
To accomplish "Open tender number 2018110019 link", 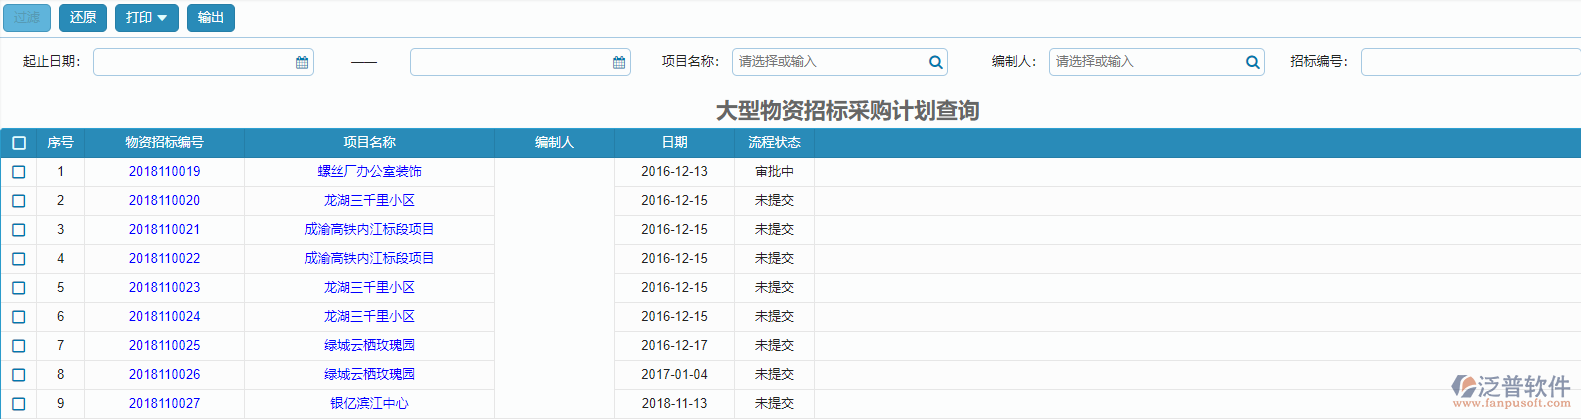I will tap(164, 172).
